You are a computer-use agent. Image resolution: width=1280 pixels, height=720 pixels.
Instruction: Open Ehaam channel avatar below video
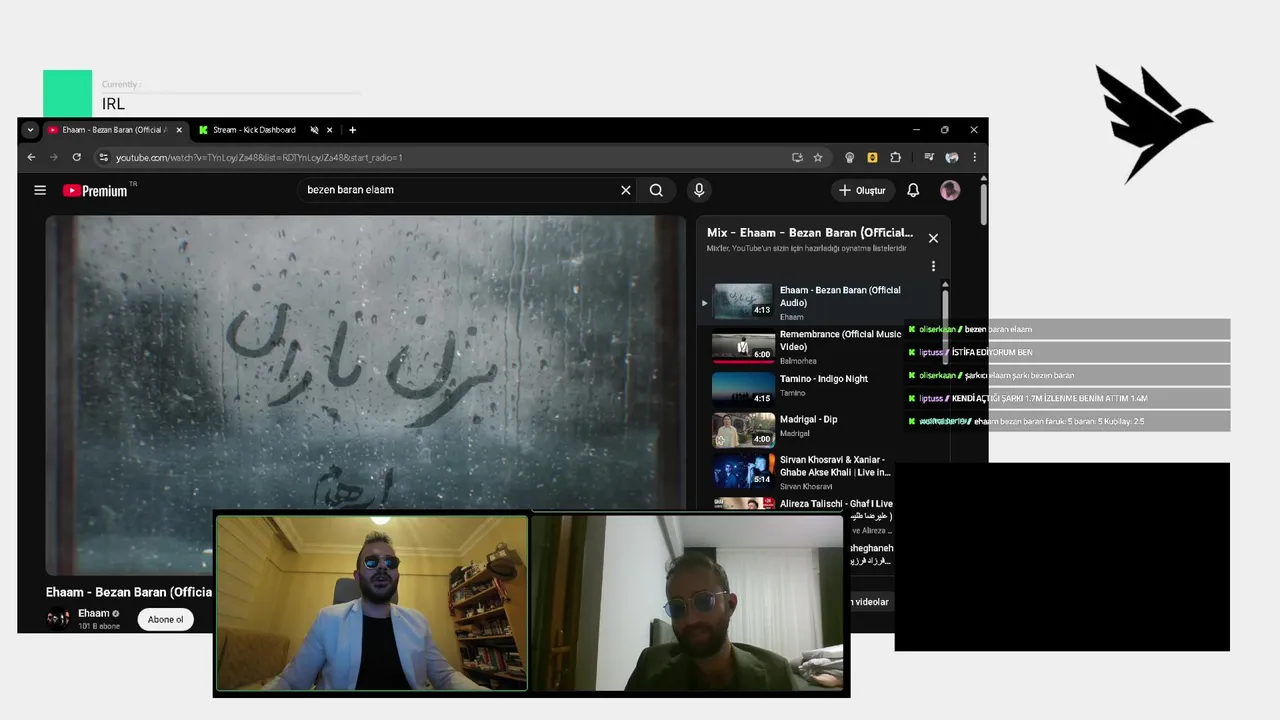point(58,618)
